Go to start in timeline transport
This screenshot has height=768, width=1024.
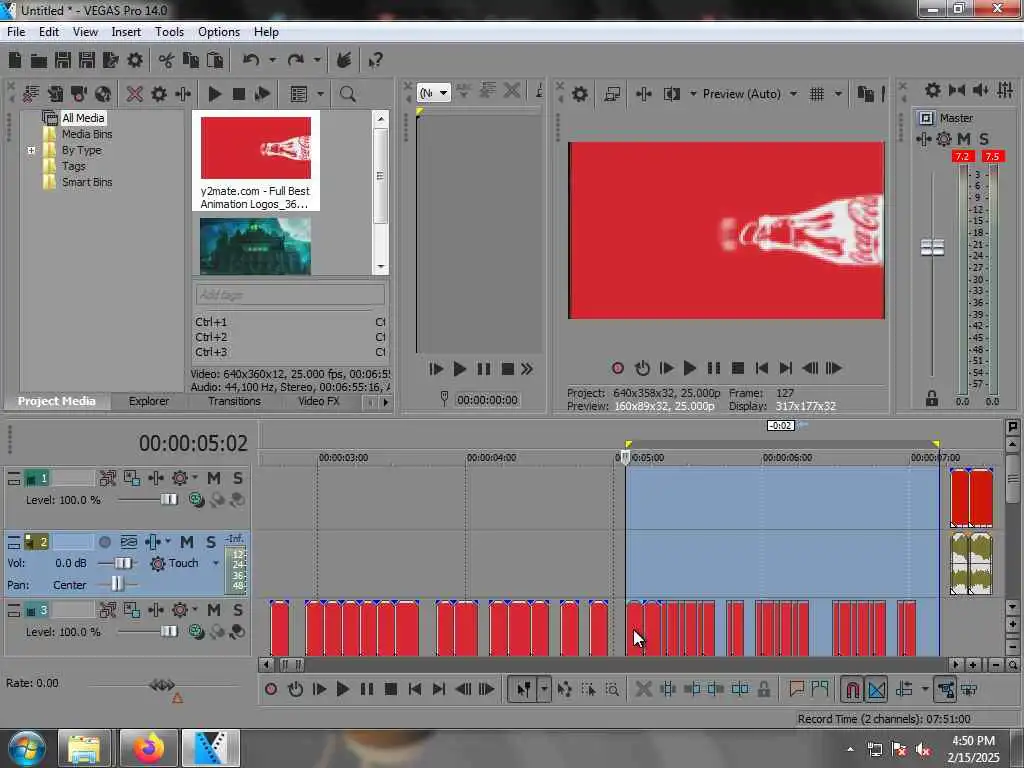click(415, 689)
